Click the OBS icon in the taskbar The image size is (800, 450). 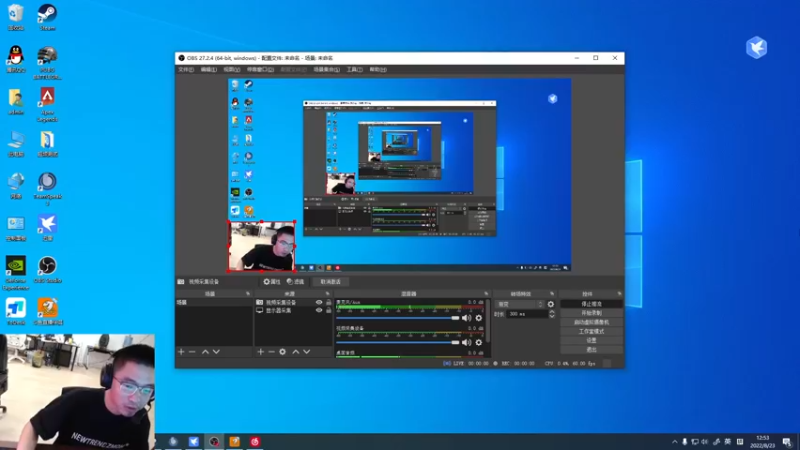point(214,441)
